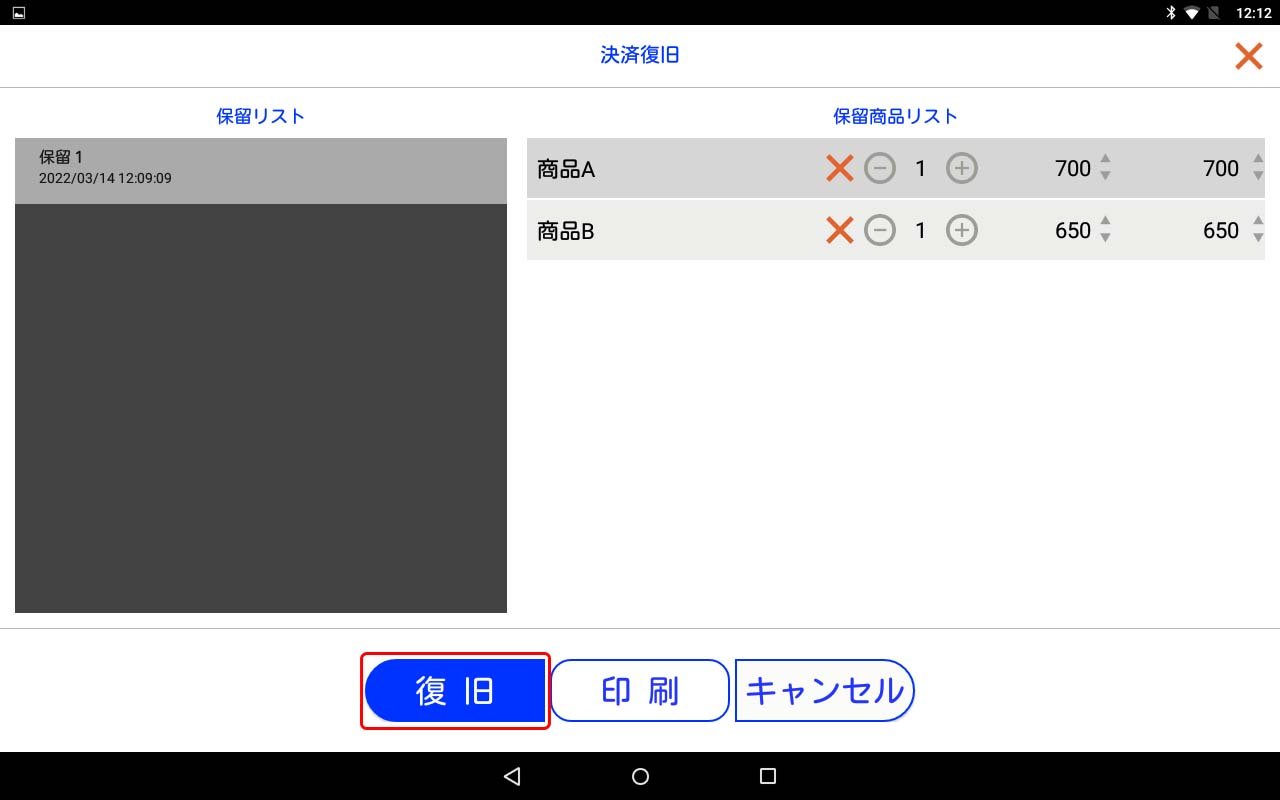Tap the image notification icon in status bar
Image resolution: width=1280 pixels, height=800 pixels.
pyautogui.click(x=19, y=13)
